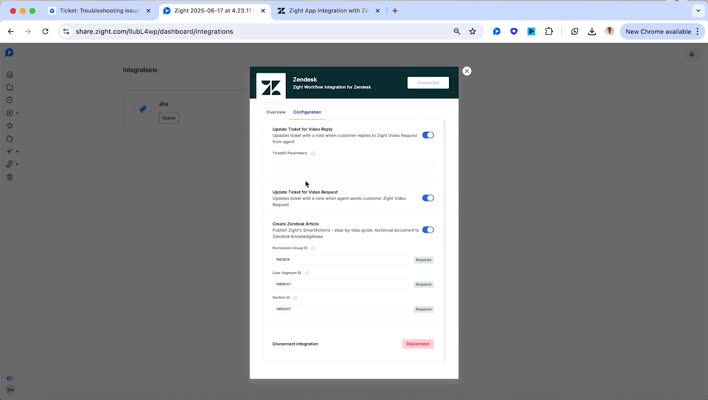Toggle Update Ticket for Video Reply switch
708x400 pixels.
428,135
